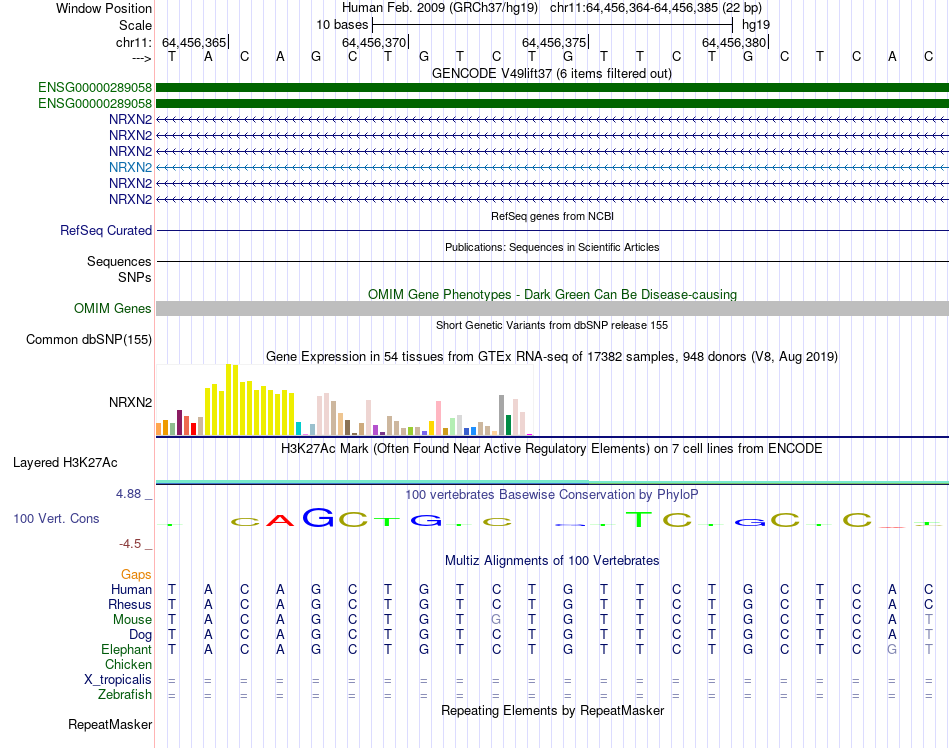The image size is (950, 748).
Task: Click the Window Position label
Action: pos(104,8)
